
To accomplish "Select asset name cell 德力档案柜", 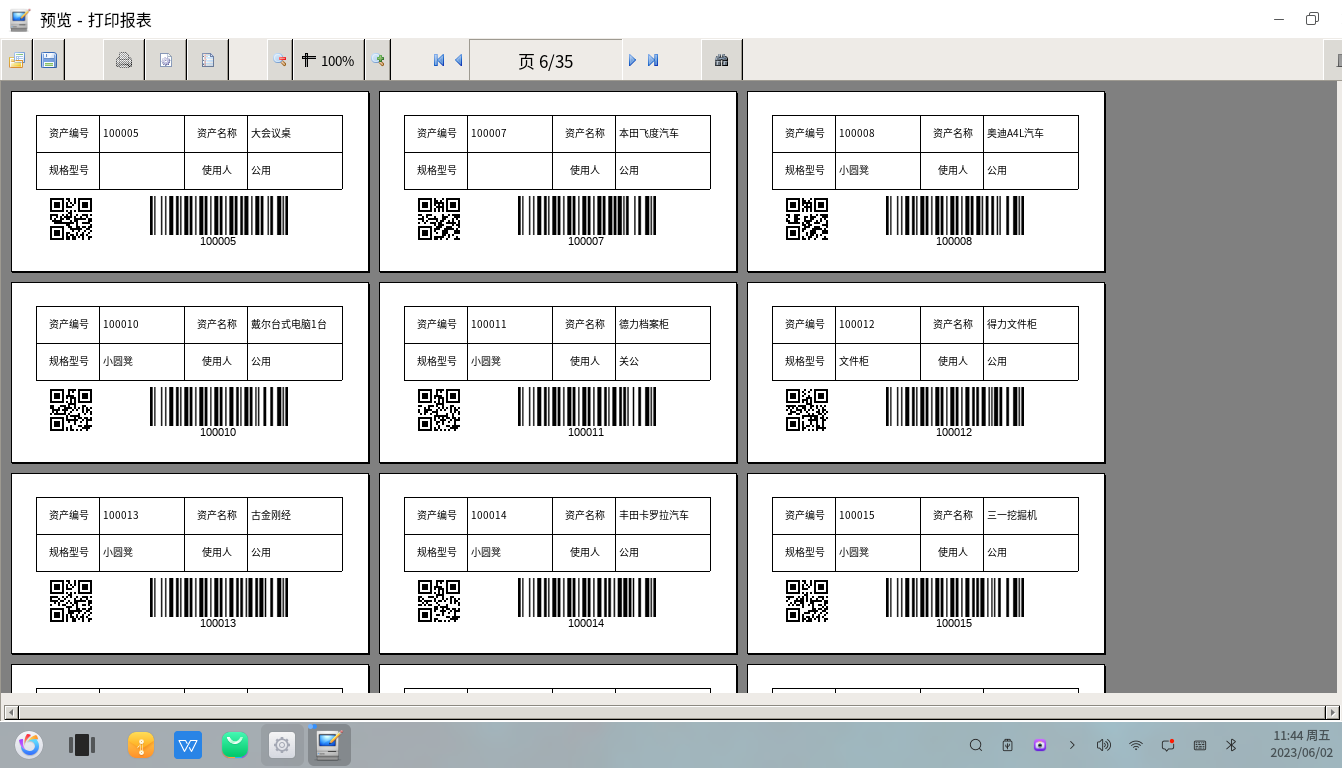I will (663, 325).
